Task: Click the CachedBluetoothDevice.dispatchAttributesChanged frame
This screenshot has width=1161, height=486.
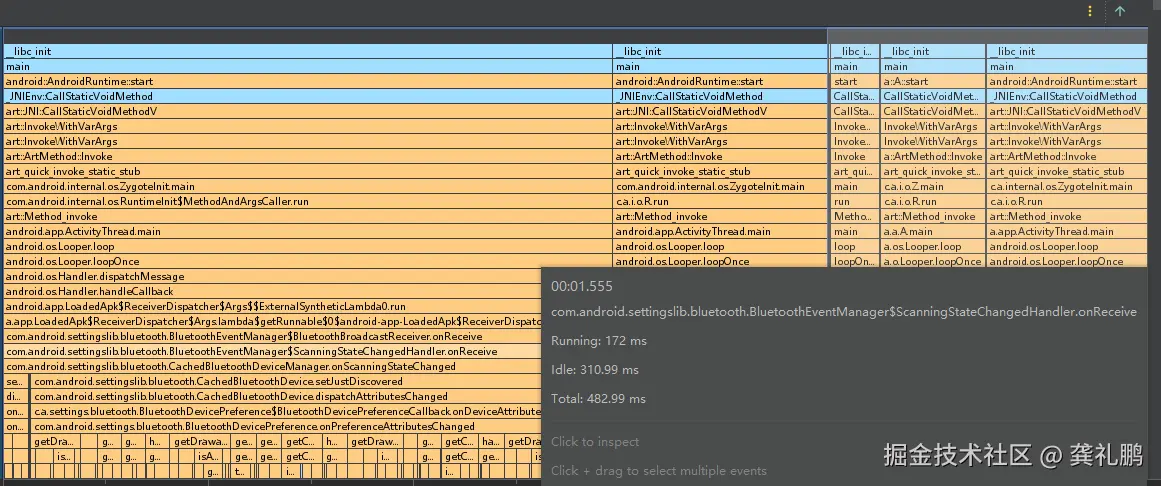Action: click(x=287, y=396)
